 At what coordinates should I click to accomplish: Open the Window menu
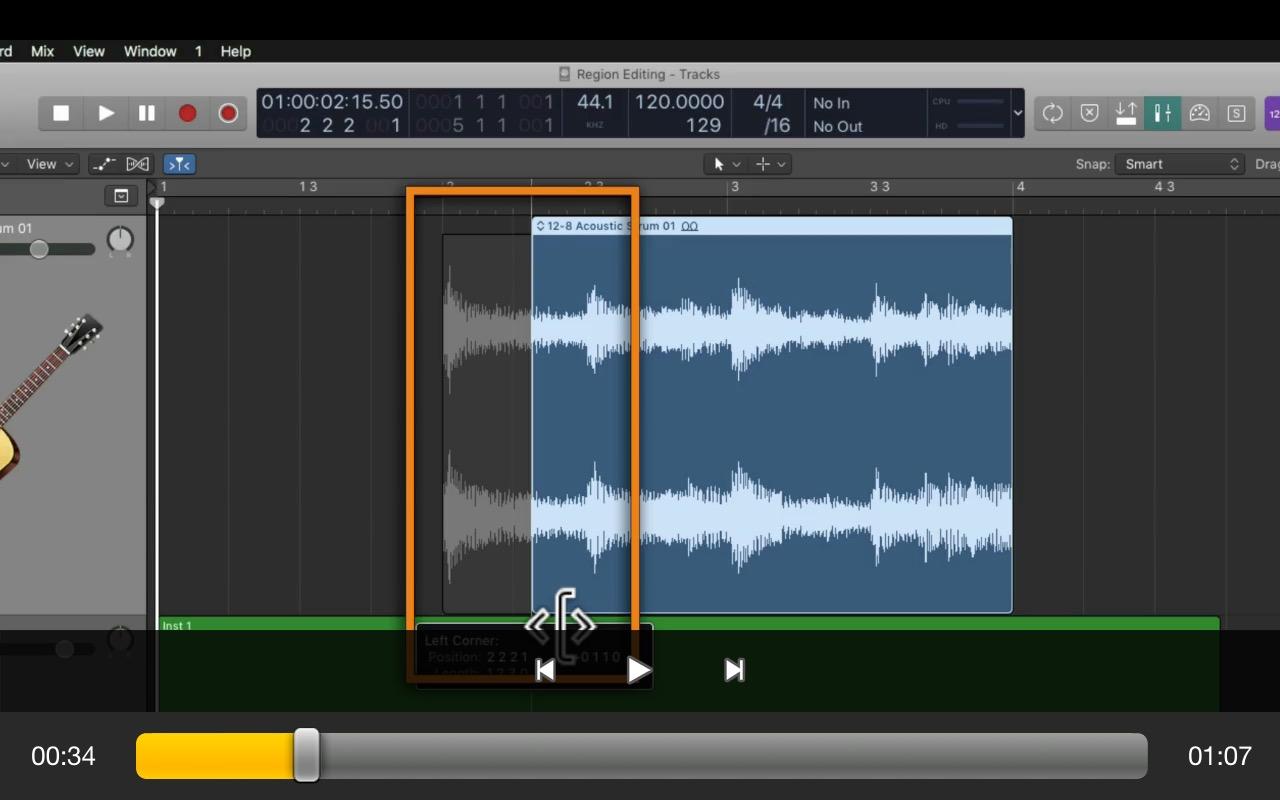pos(150,51)
